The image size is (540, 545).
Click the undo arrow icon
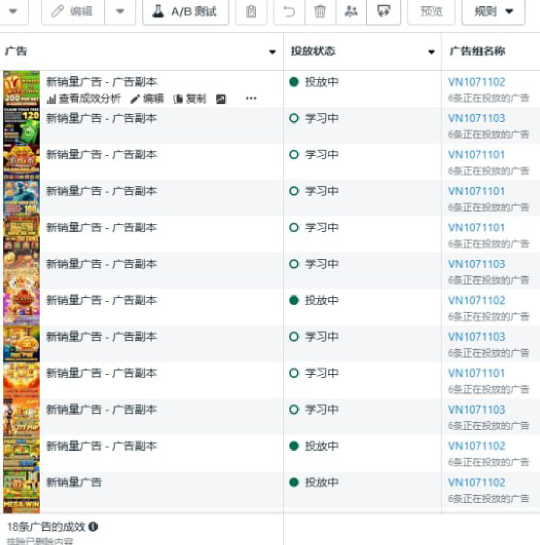pyautogui.click(x=289, y=12)
